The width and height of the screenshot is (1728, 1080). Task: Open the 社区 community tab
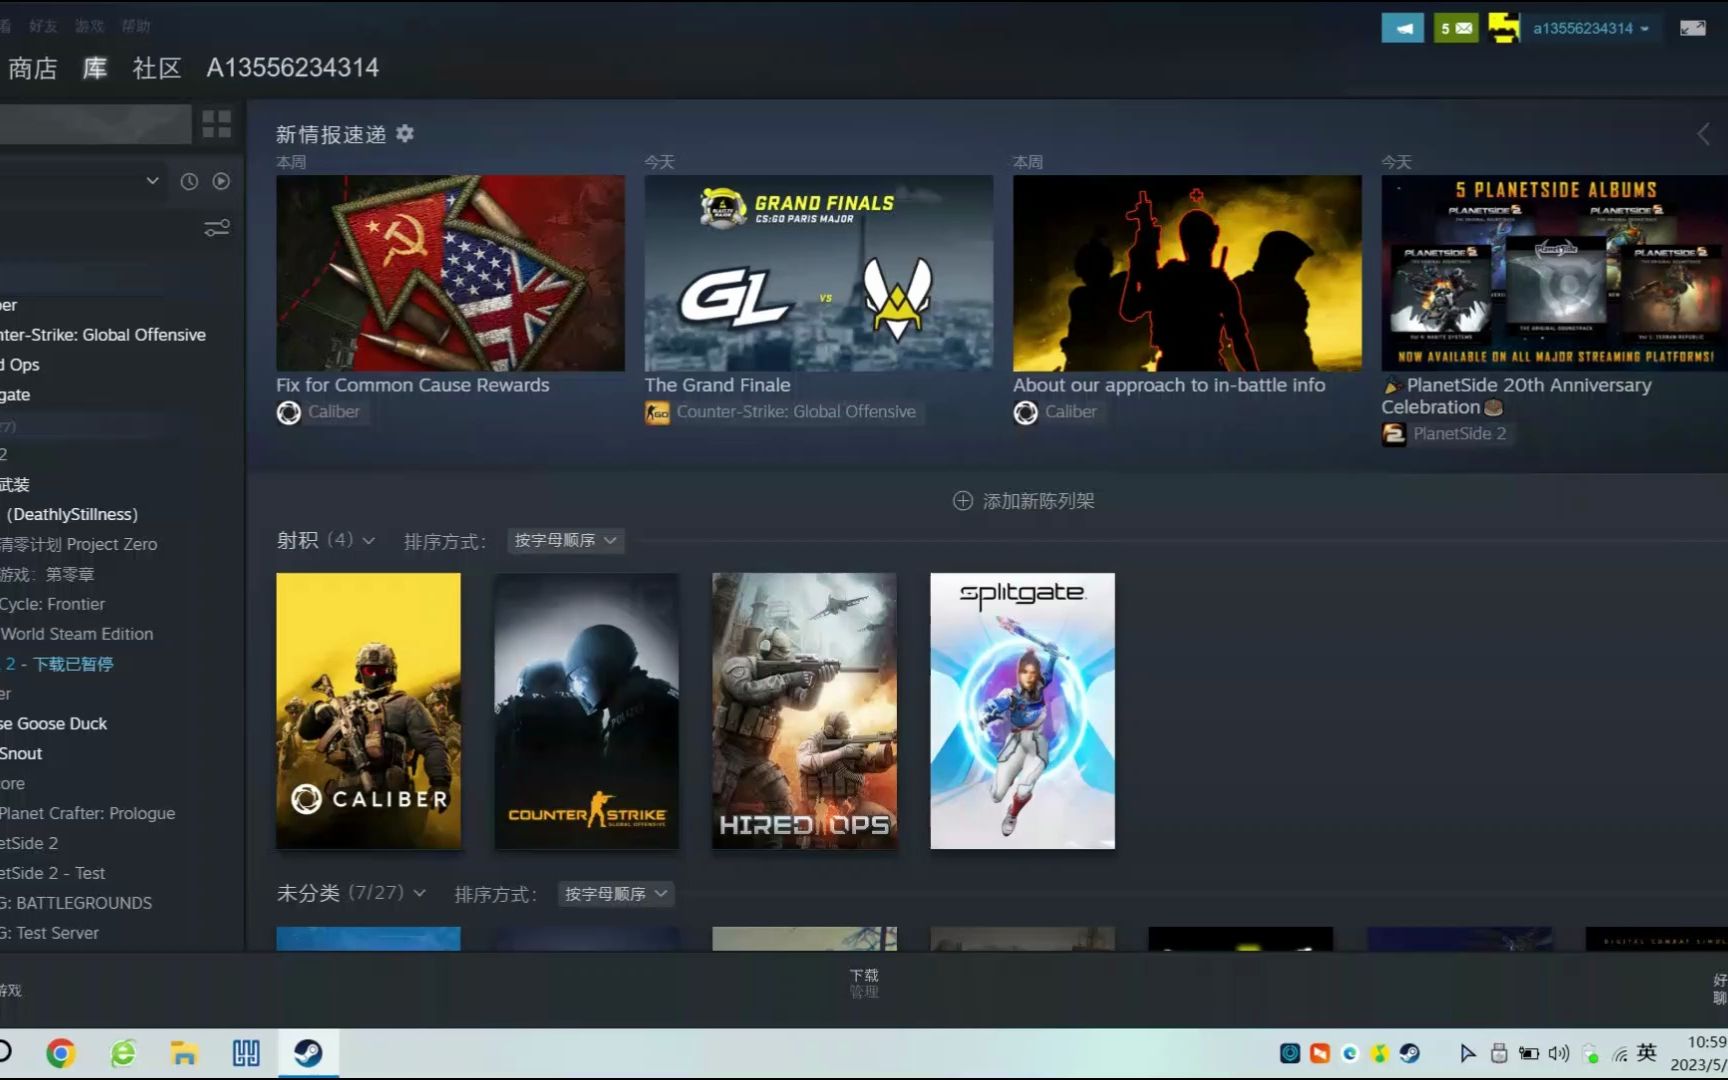pos(157,68)
